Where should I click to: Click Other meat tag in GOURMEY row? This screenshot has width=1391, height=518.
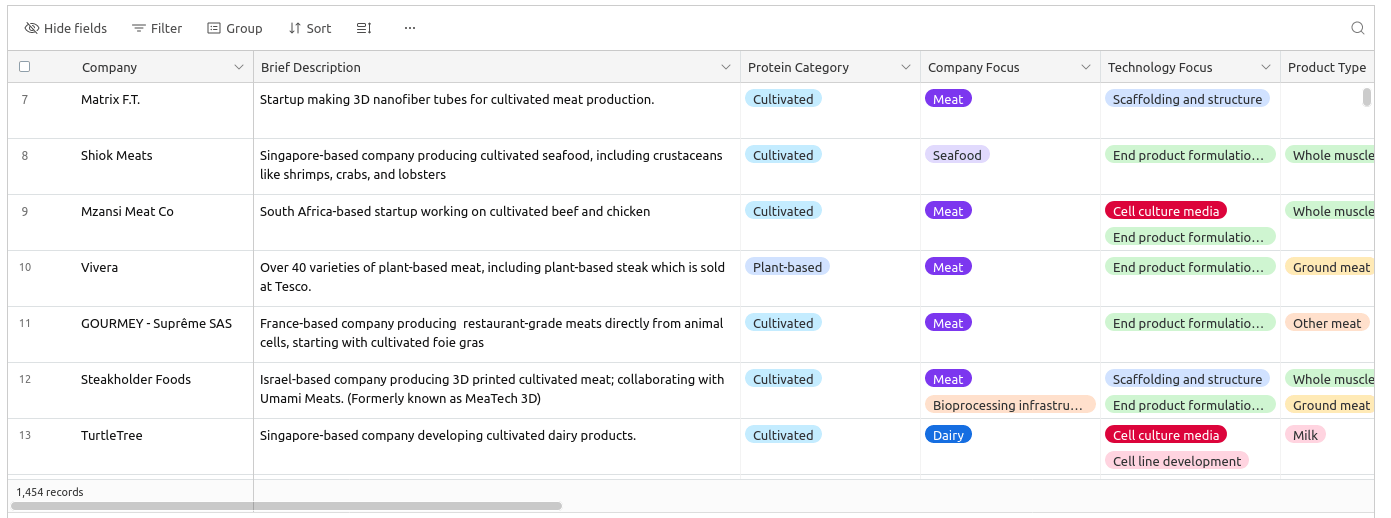tap(1327, 323)
